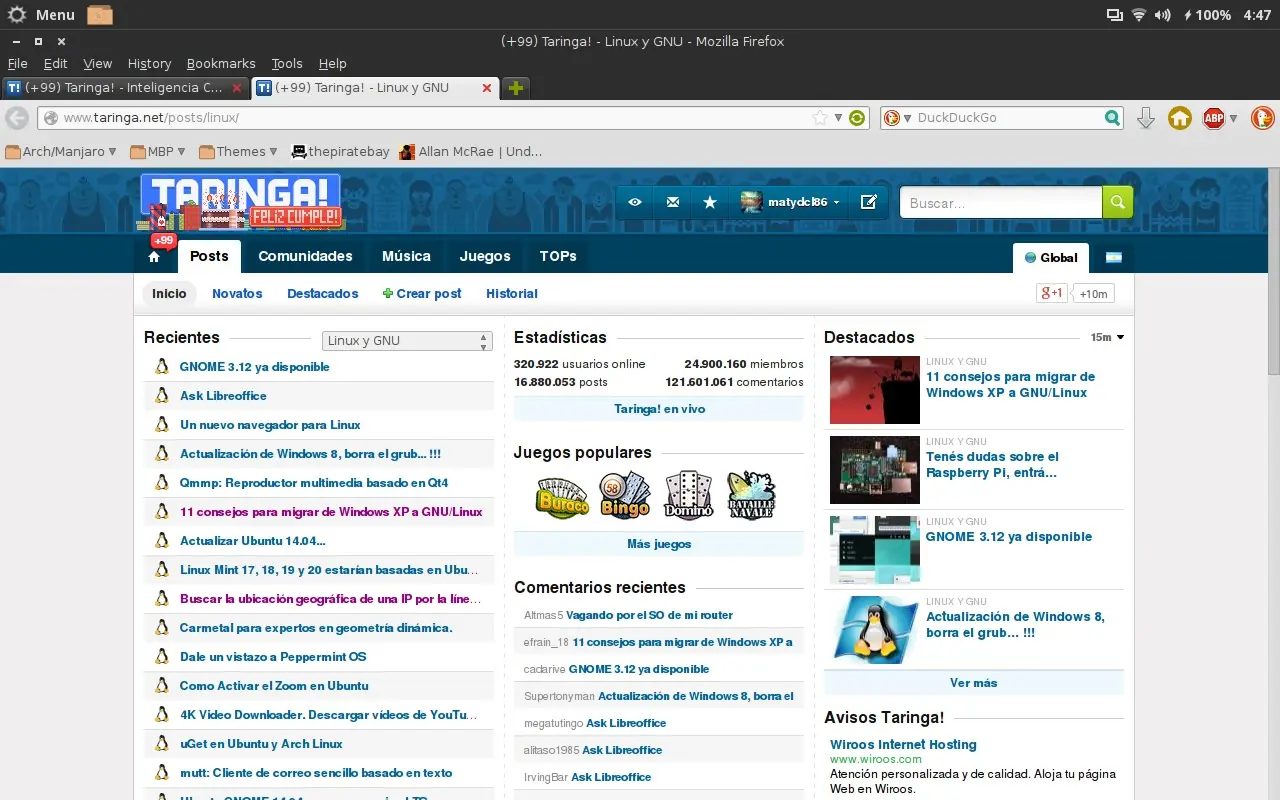
Task: Click the Firefox back arrow button
Action: coord(16,118)
